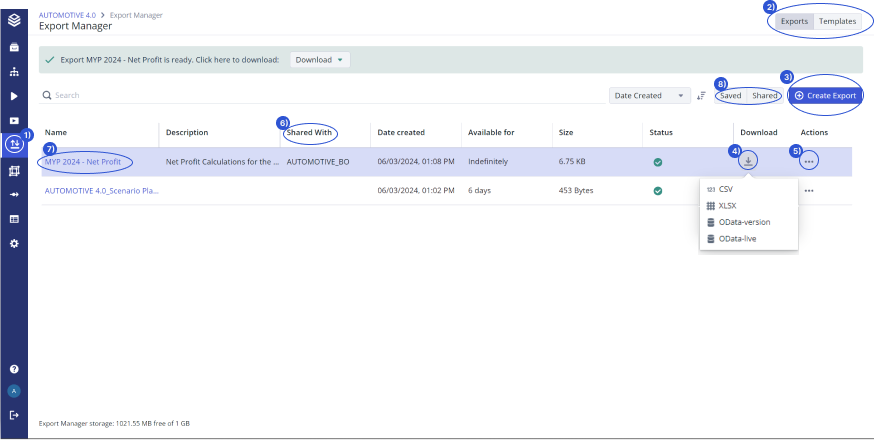This screenshot has height=440, width=874.
Task: Open the MYP 2024 - Net Profit export link
Action: pyautogui.click(x=82, y=161)
